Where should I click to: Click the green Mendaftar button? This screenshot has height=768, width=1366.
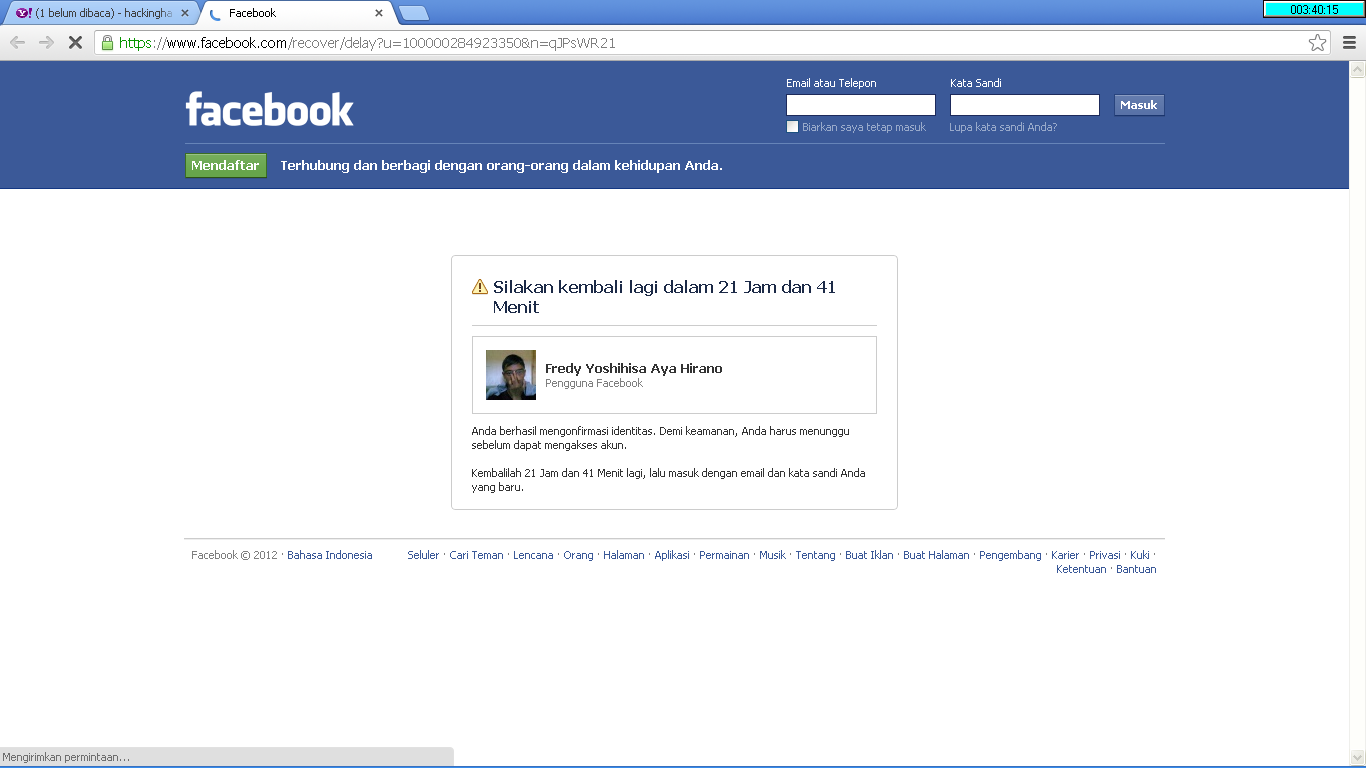pos(226,166)
